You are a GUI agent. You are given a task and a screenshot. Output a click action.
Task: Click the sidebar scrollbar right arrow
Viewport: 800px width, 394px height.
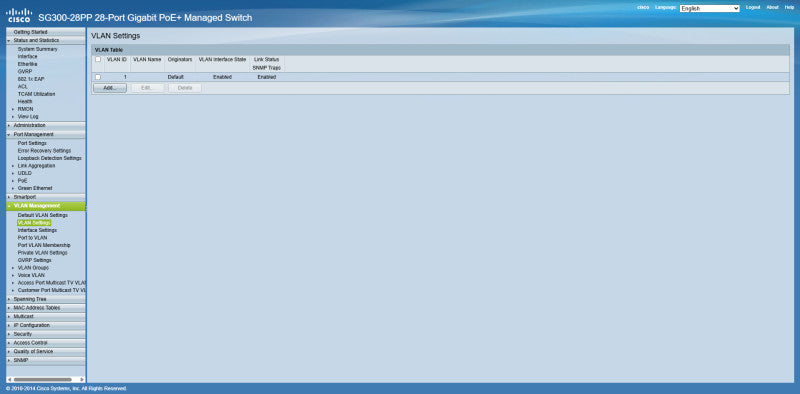[x=82, y=380]
